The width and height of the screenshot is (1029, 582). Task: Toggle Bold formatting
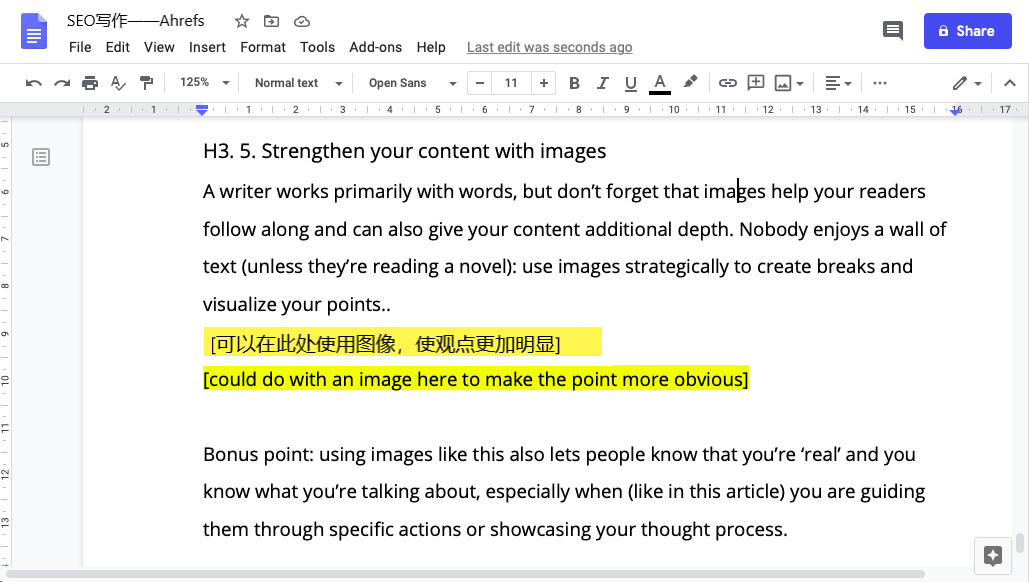coord(574,83)
